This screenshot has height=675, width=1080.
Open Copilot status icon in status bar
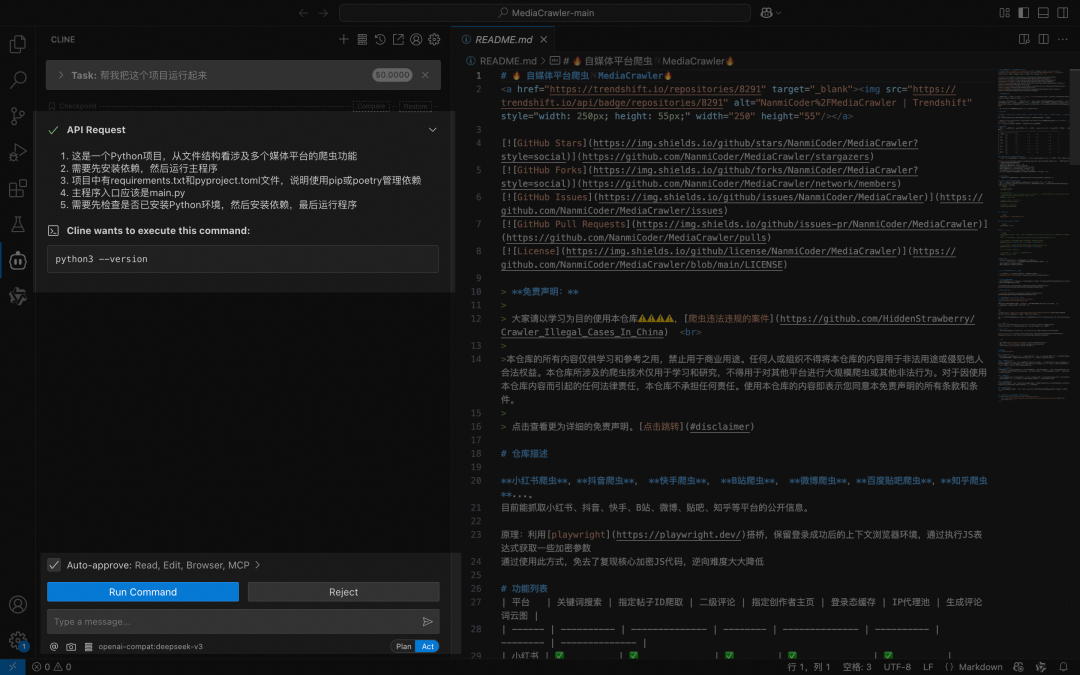pos(1019,667)
